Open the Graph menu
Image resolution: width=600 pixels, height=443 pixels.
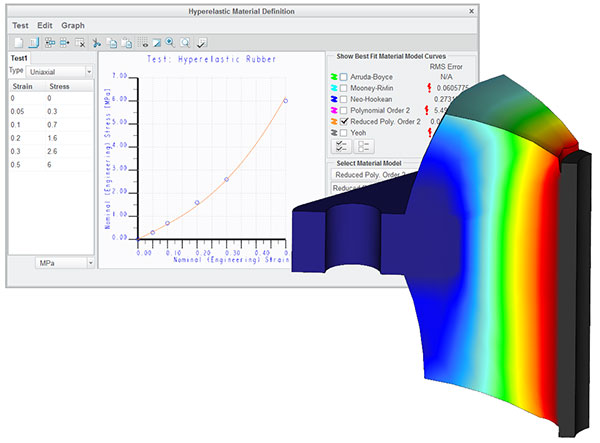(73, 25)
